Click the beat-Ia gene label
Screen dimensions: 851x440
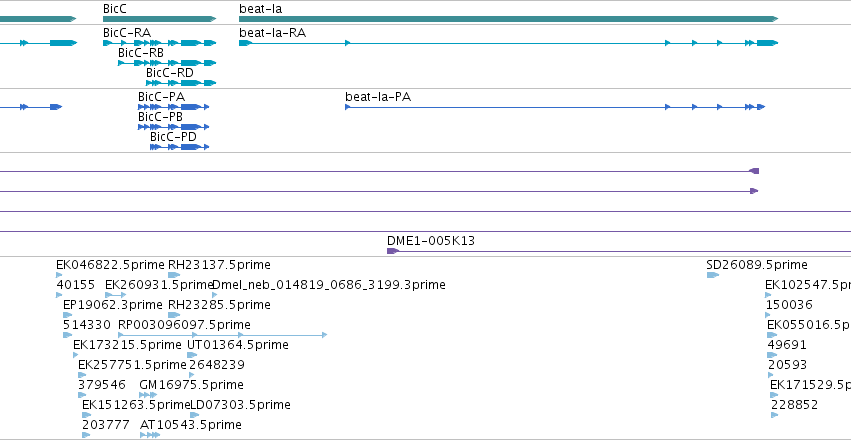pos(261,9)
